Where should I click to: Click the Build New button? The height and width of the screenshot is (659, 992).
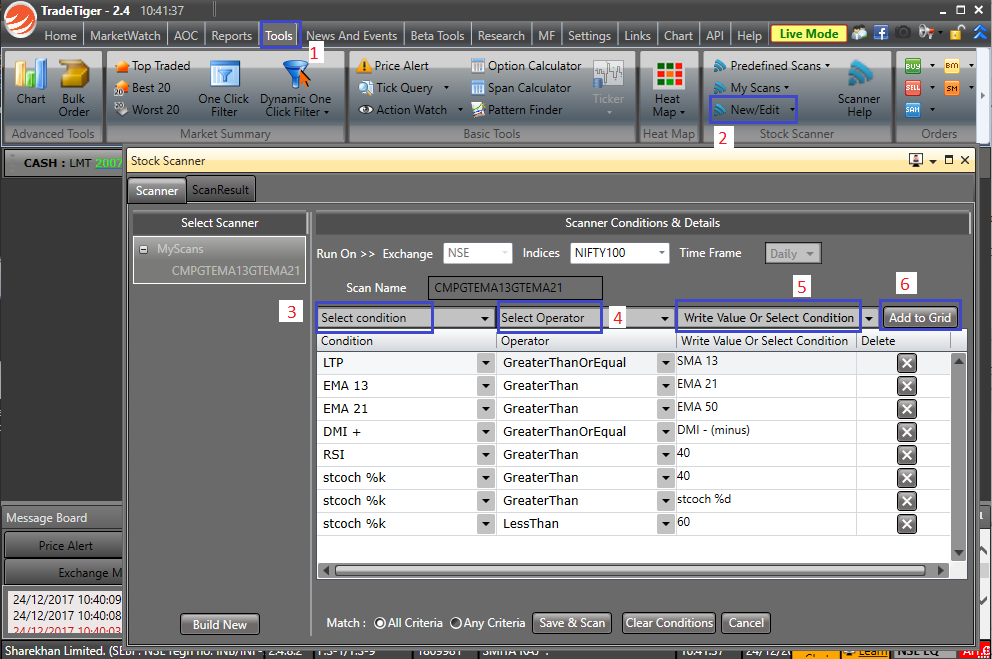(x=220, y=624)
